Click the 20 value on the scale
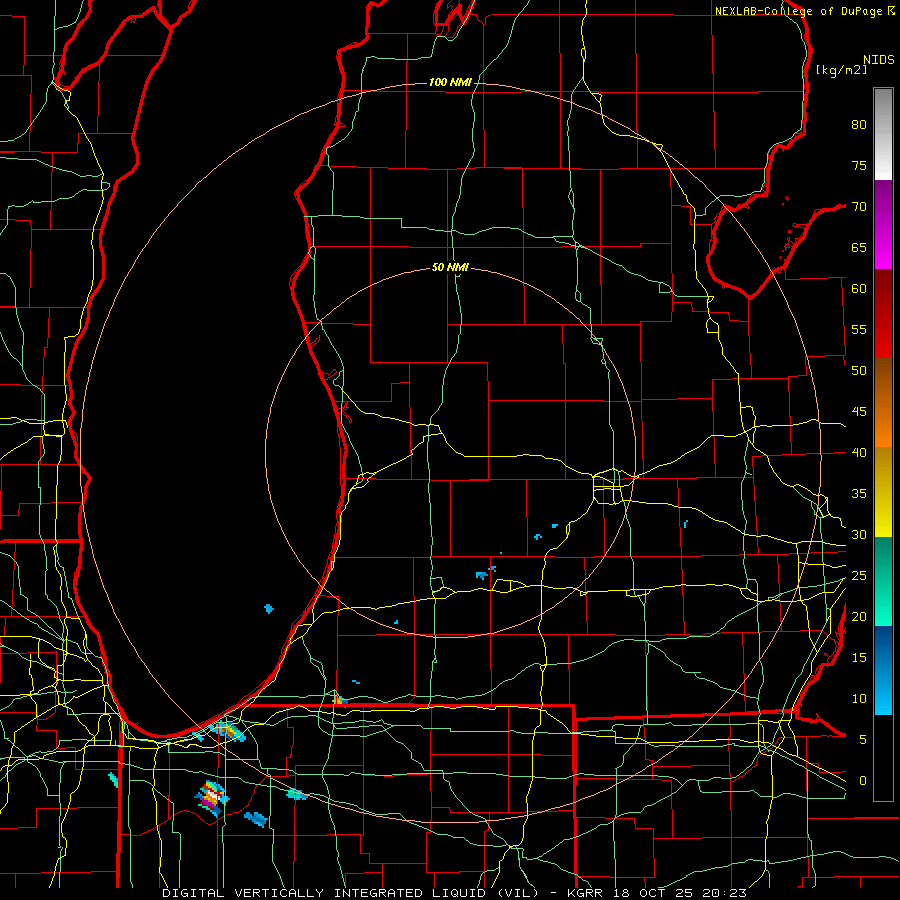This screenshot has width=900, height=900. click(859, 617)
